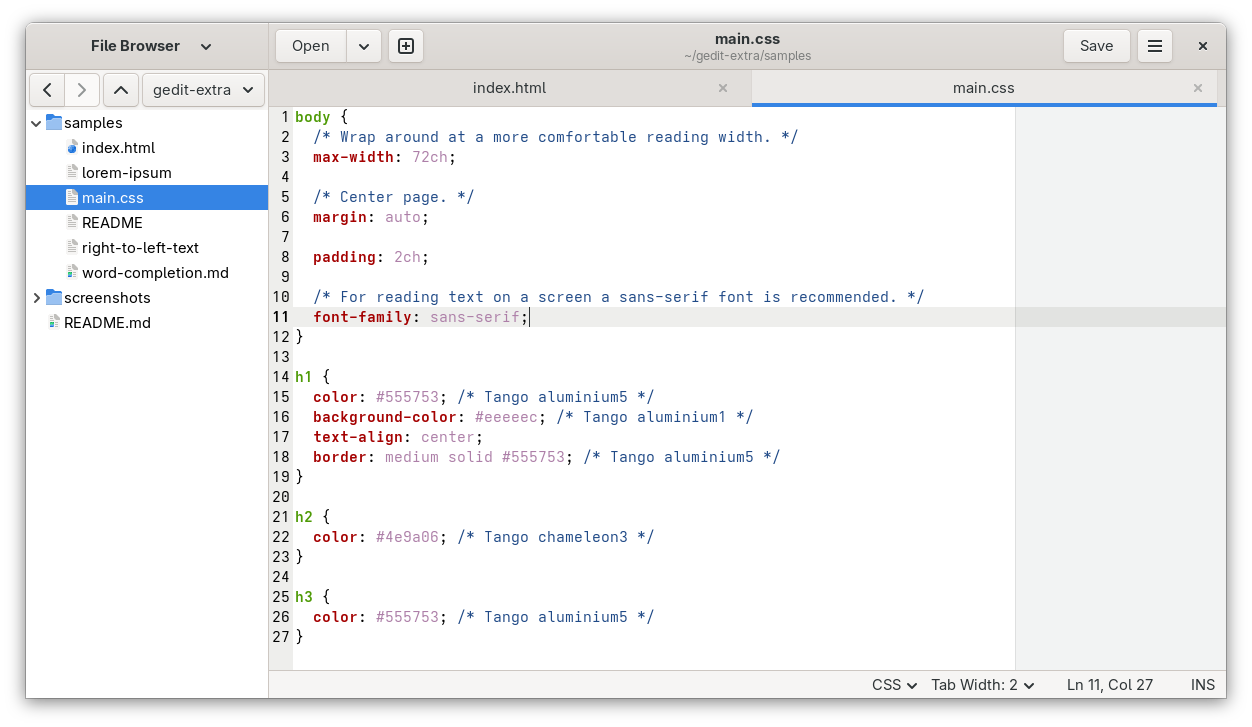Image resolution: width=1252 pixels, height=727 pixels.
Task: Click the folder icon beside screenshots
Action: coord(52,297)
